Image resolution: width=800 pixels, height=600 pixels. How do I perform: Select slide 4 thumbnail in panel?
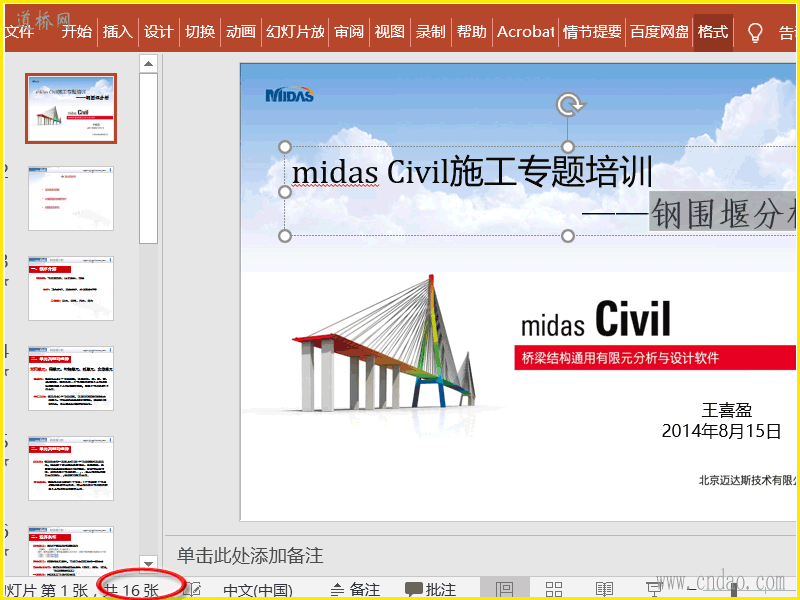click(x=71, y=378)
